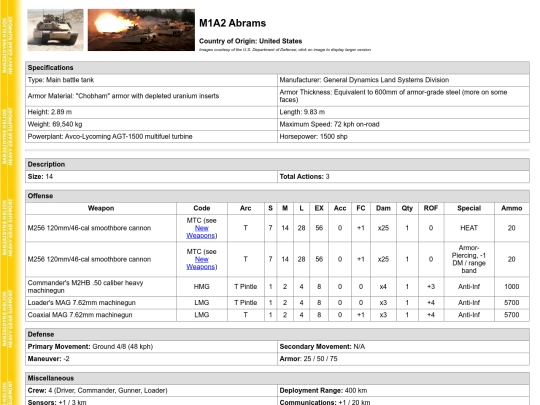Click the M1A2 Abrams page title

(232, 23)
